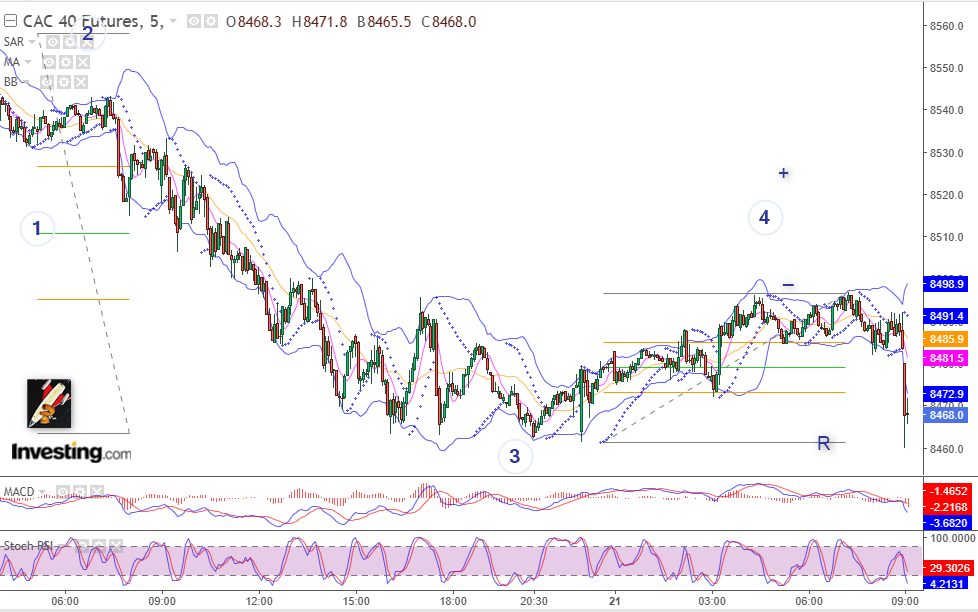978x612 pixels.
Task: Click the 8510.0 tick on price axis
Action: 946,237
